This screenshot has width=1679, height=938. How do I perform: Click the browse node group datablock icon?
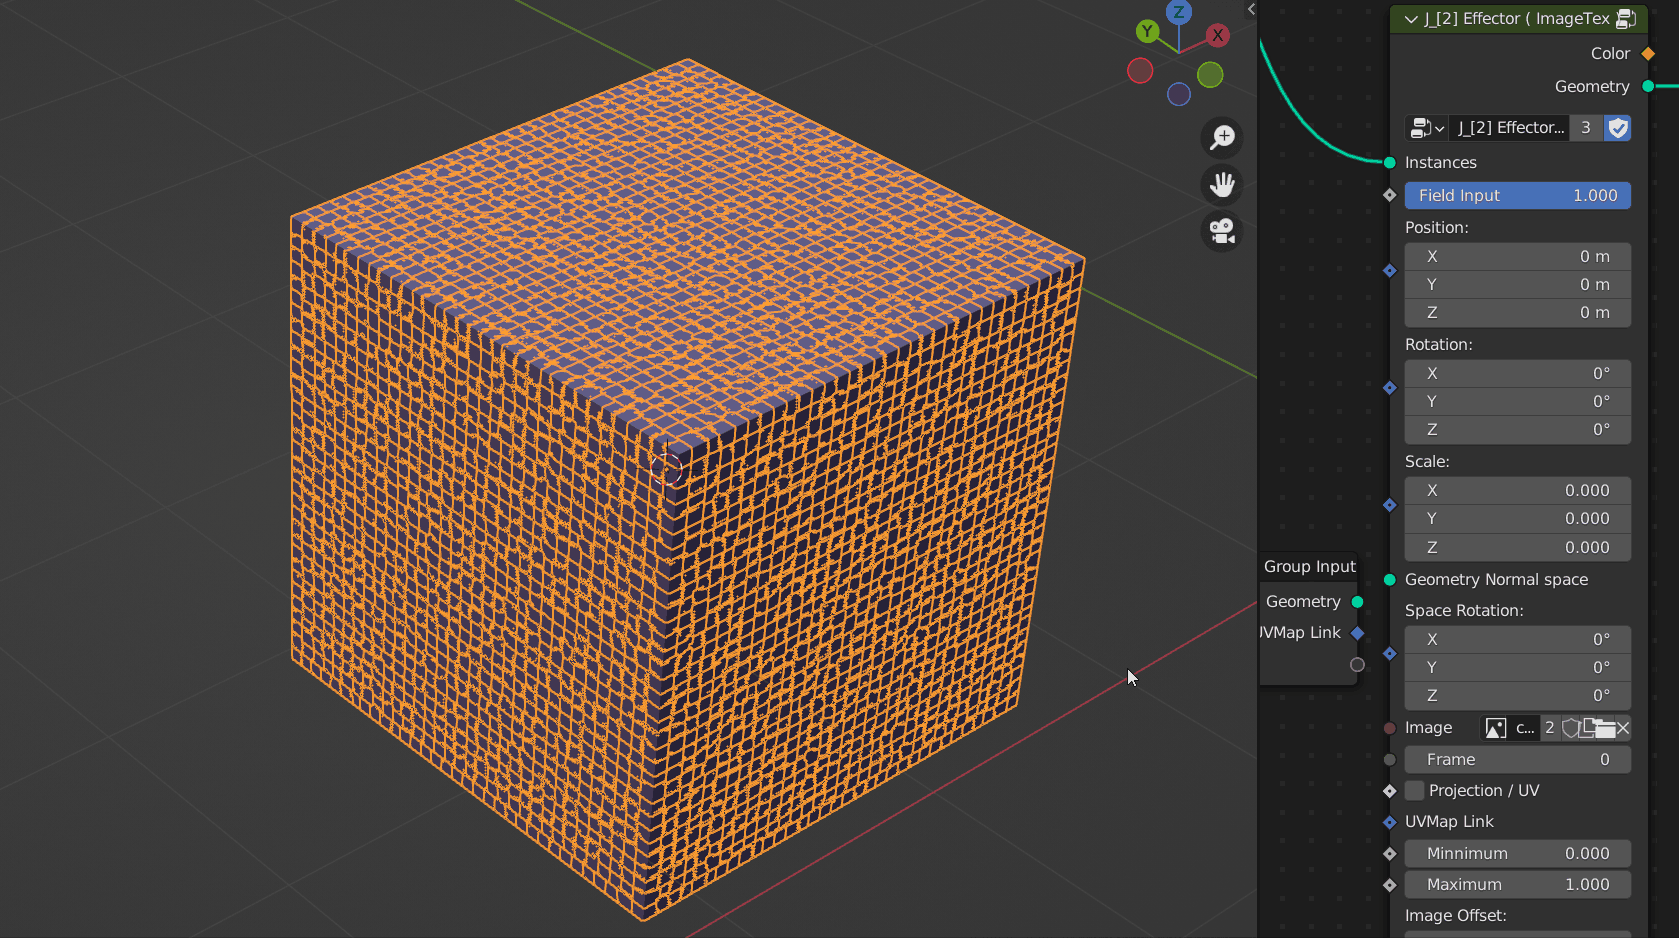pos(1420,128)
